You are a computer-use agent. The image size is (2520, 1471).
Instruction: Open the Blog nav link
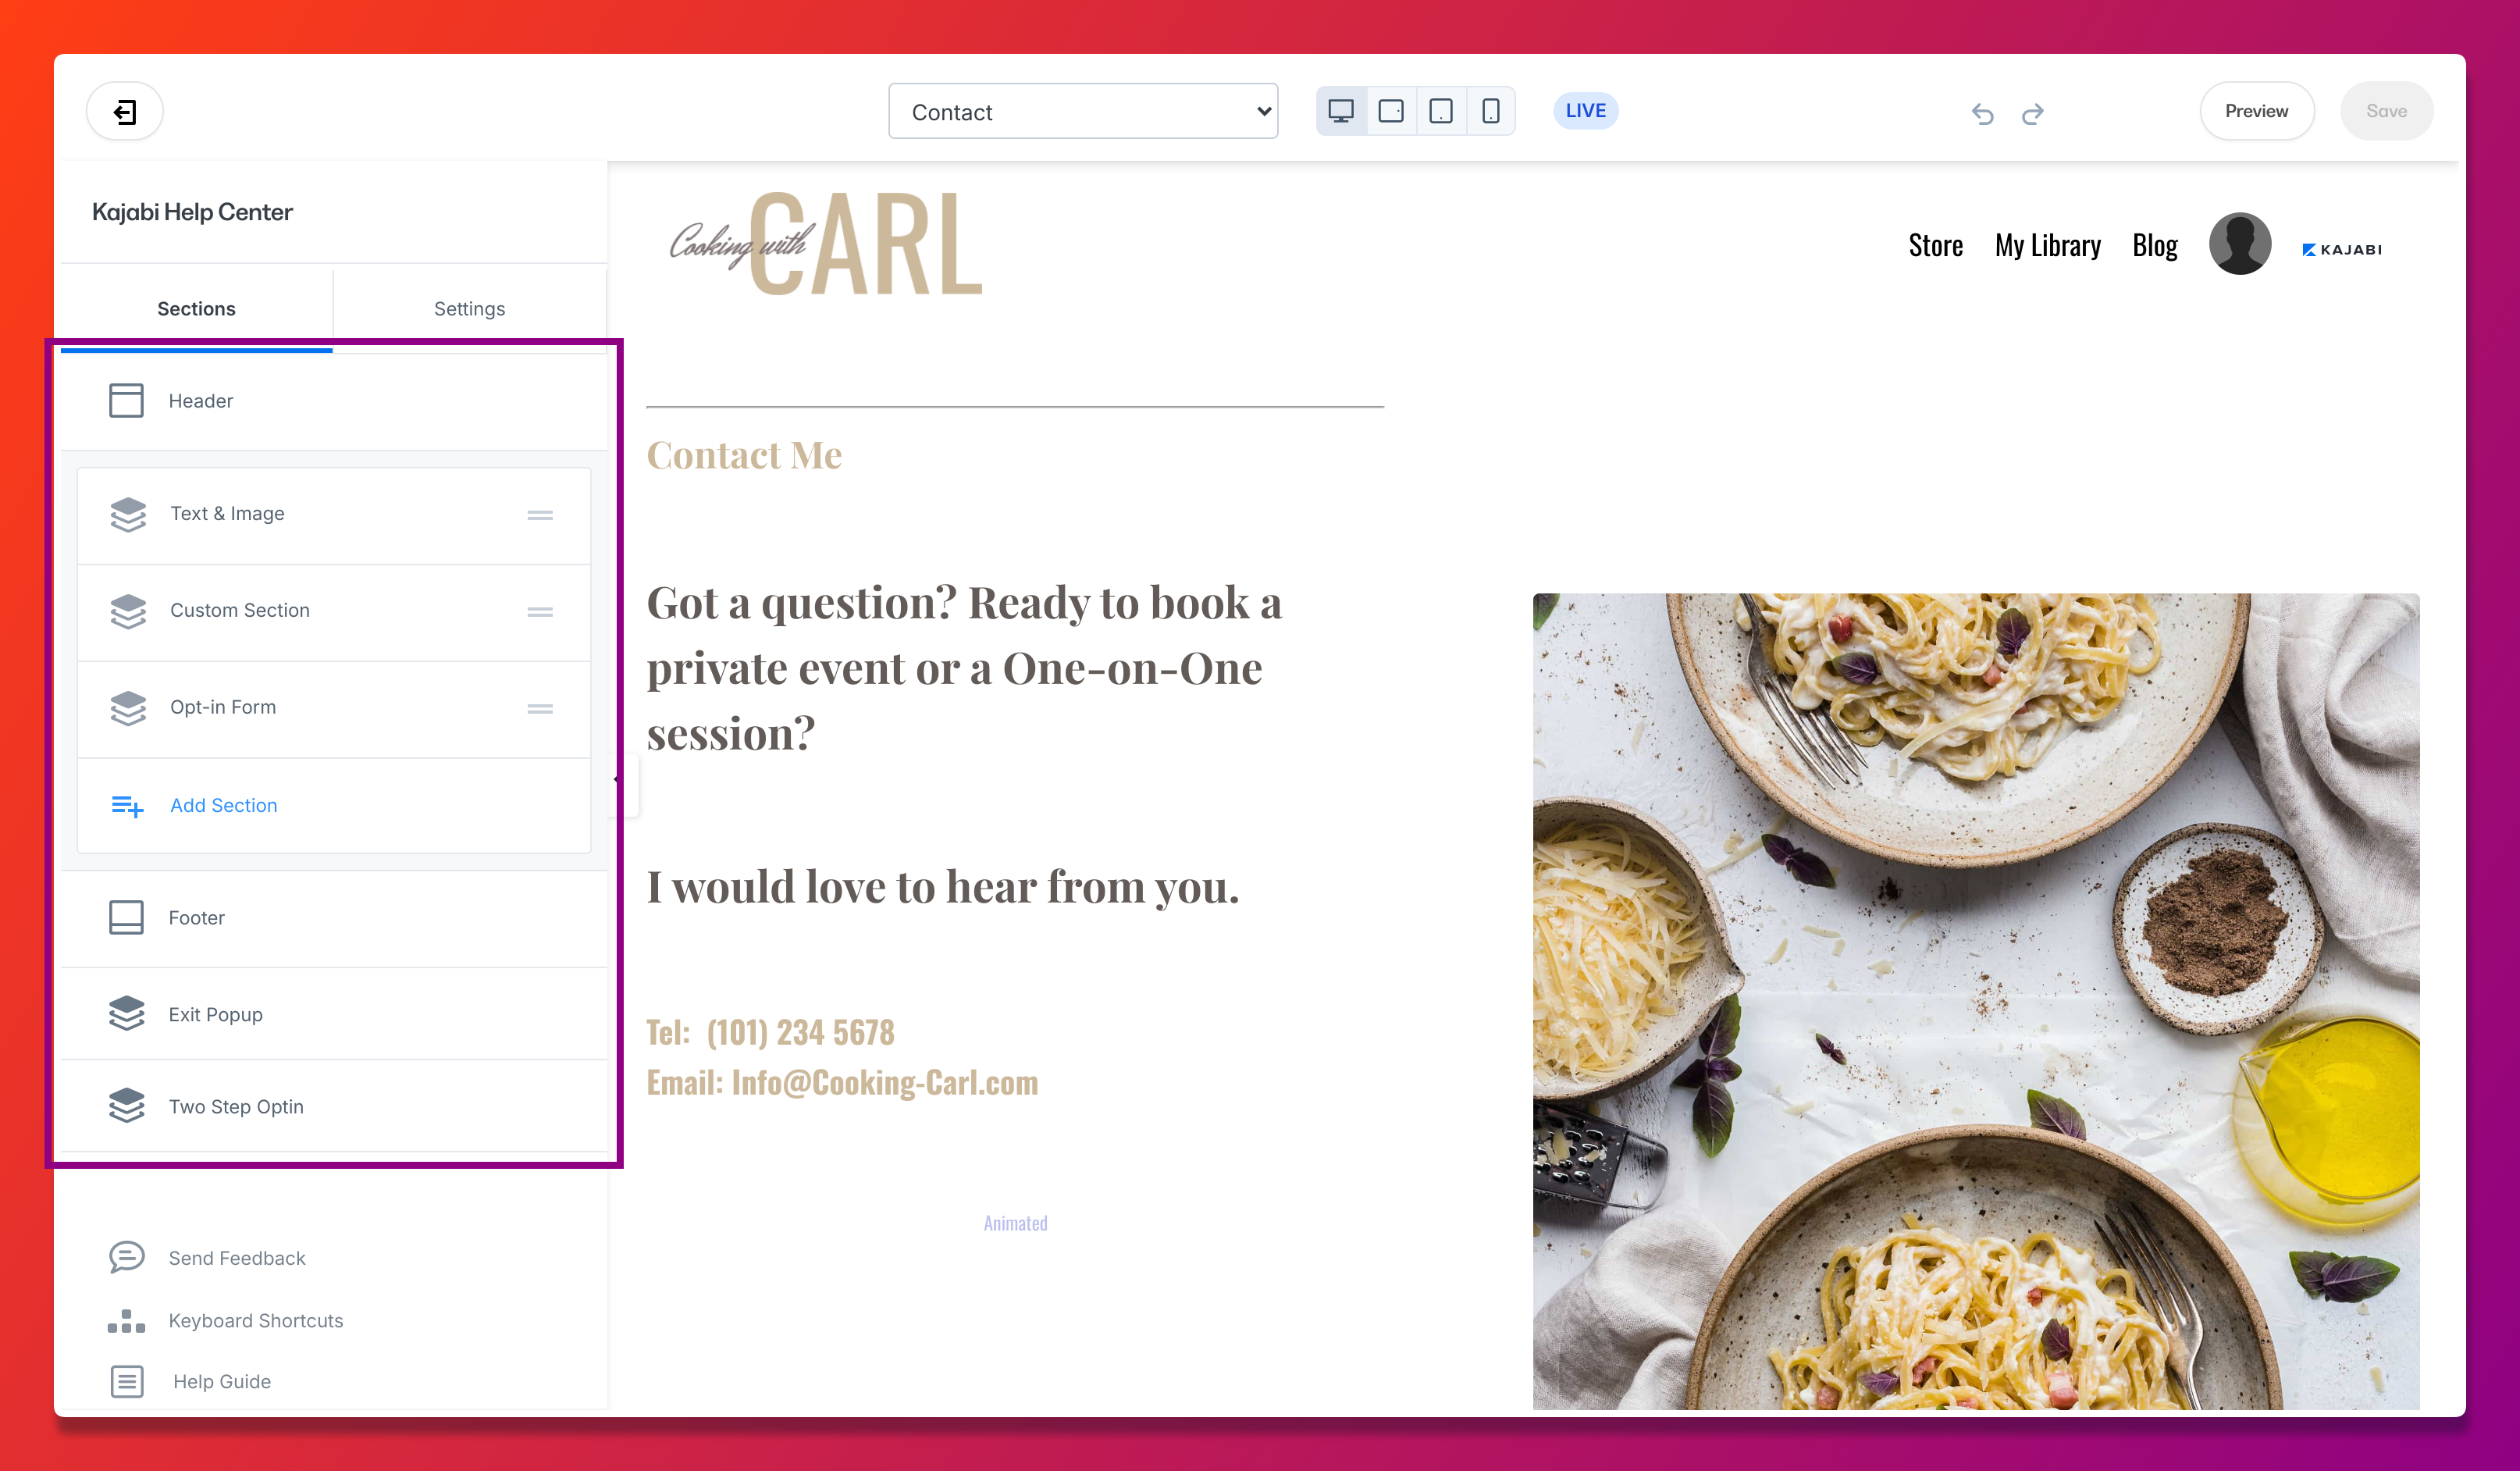[2154, 246]
